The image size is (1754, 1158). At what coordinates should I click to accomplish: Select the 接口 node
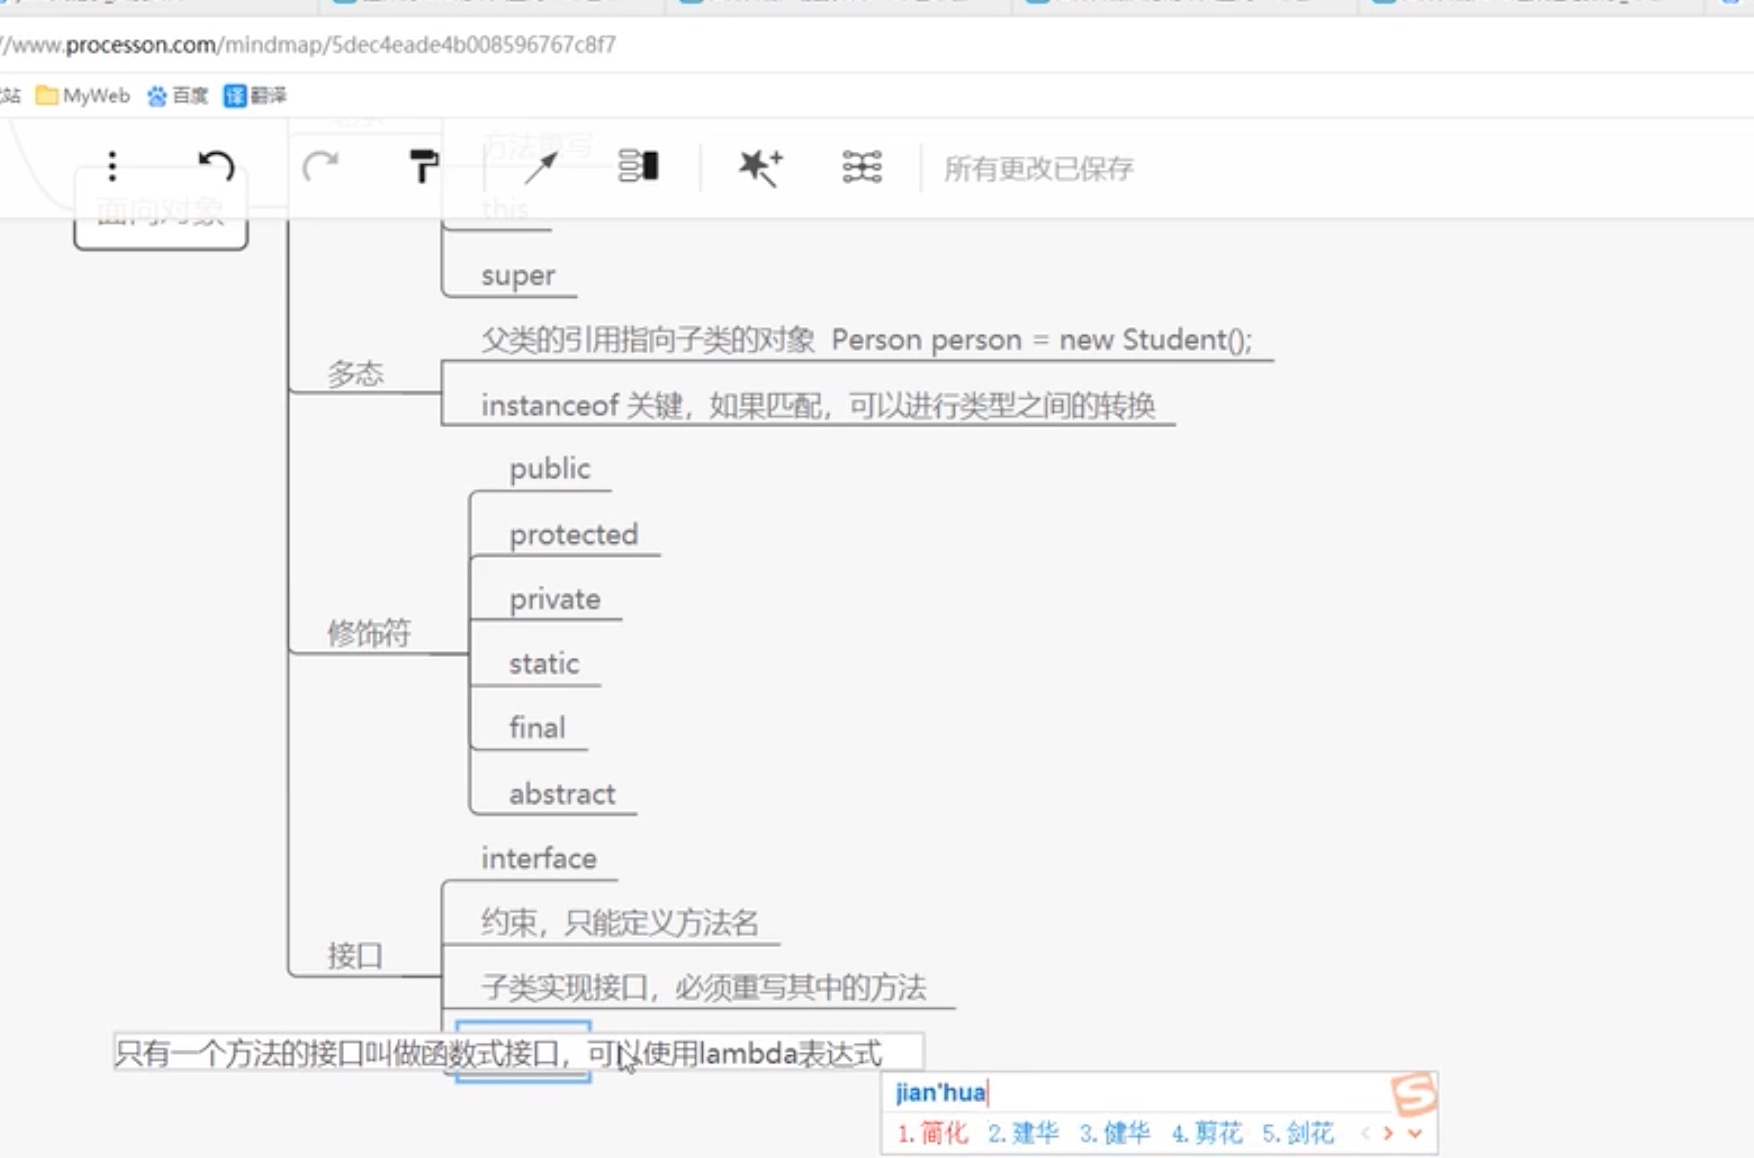[x=355, y=956]
